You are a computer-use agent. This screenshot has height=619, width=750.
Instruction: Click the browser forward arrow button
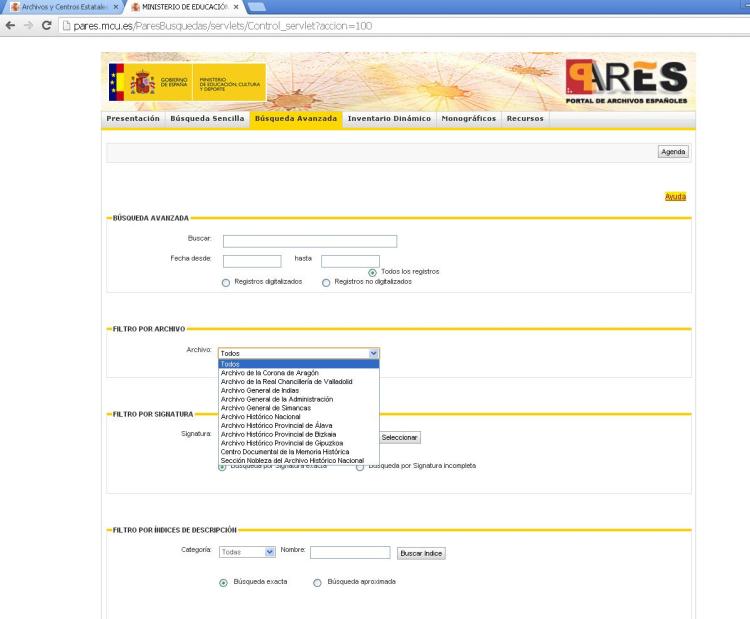tap(27, 25)
